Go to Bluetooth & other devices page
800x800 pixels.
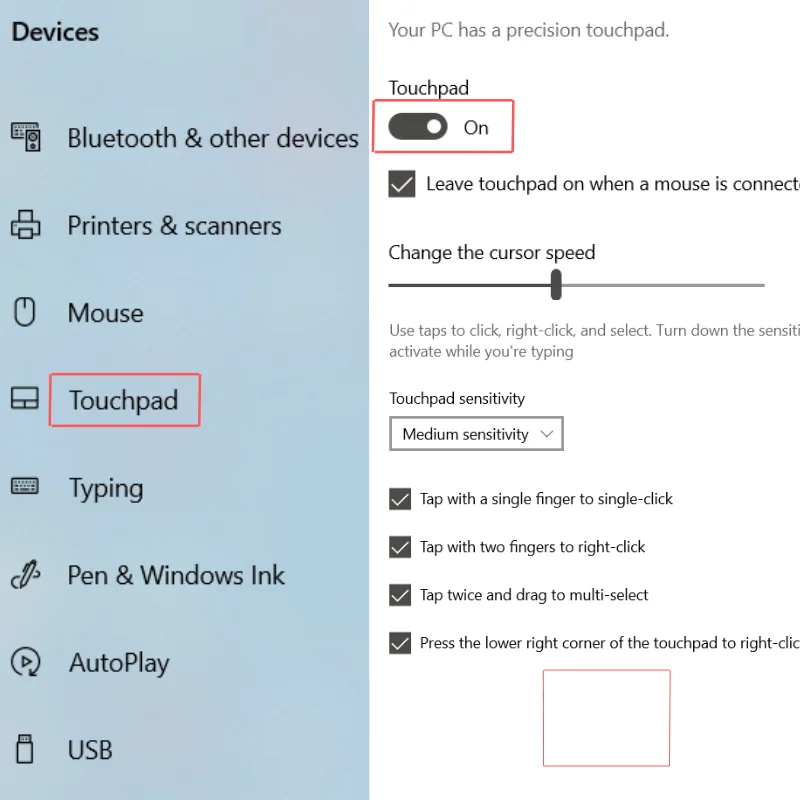click(213, 138)
